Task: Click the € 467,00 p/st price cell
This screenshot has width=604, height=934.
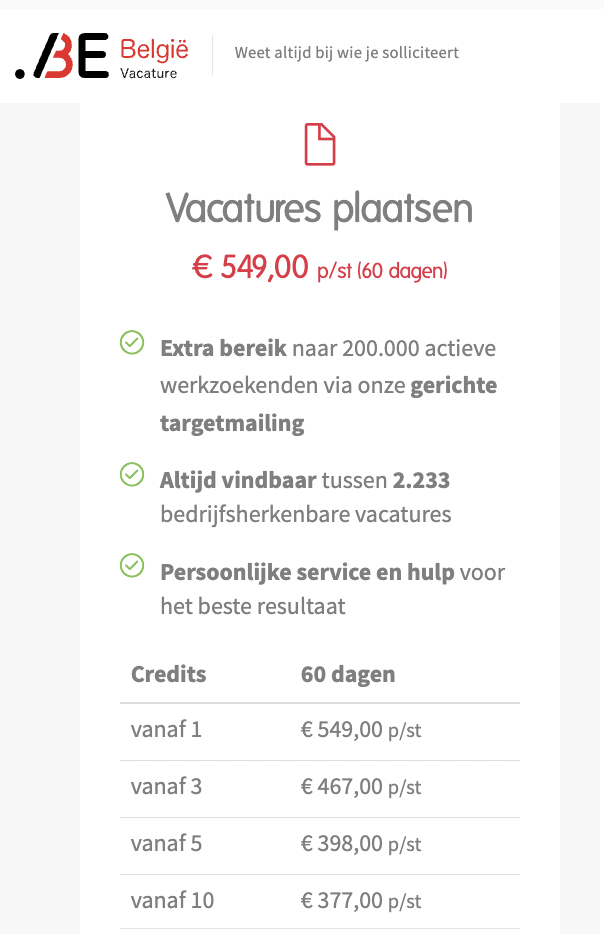Action: (361, 787)
